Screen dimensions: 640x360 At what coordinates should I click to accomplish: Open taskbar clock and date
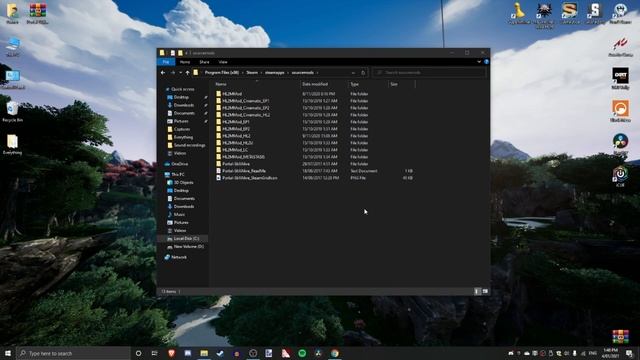click(x=610, y=353)
